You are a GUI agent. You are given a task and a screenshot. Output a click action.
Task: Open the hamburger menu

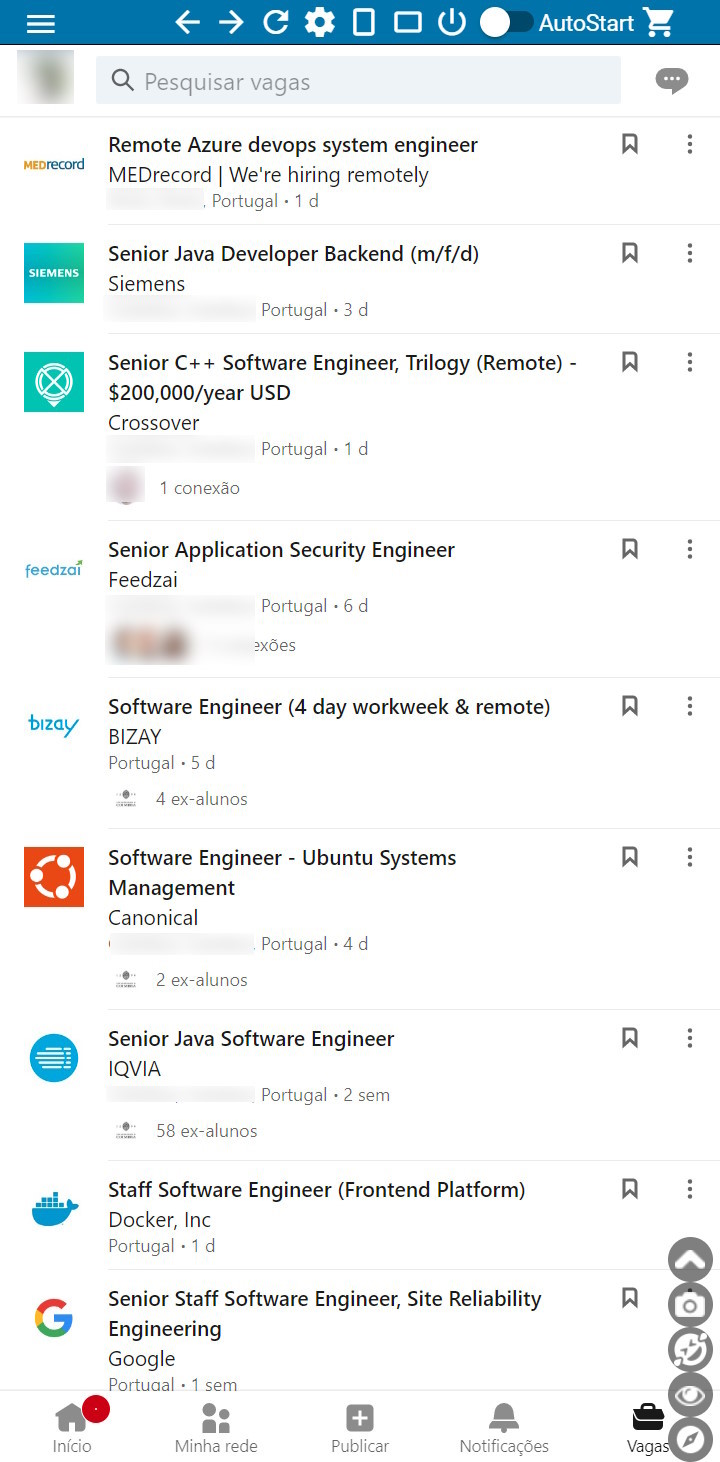pyautogui.click(x=41, y=23)
